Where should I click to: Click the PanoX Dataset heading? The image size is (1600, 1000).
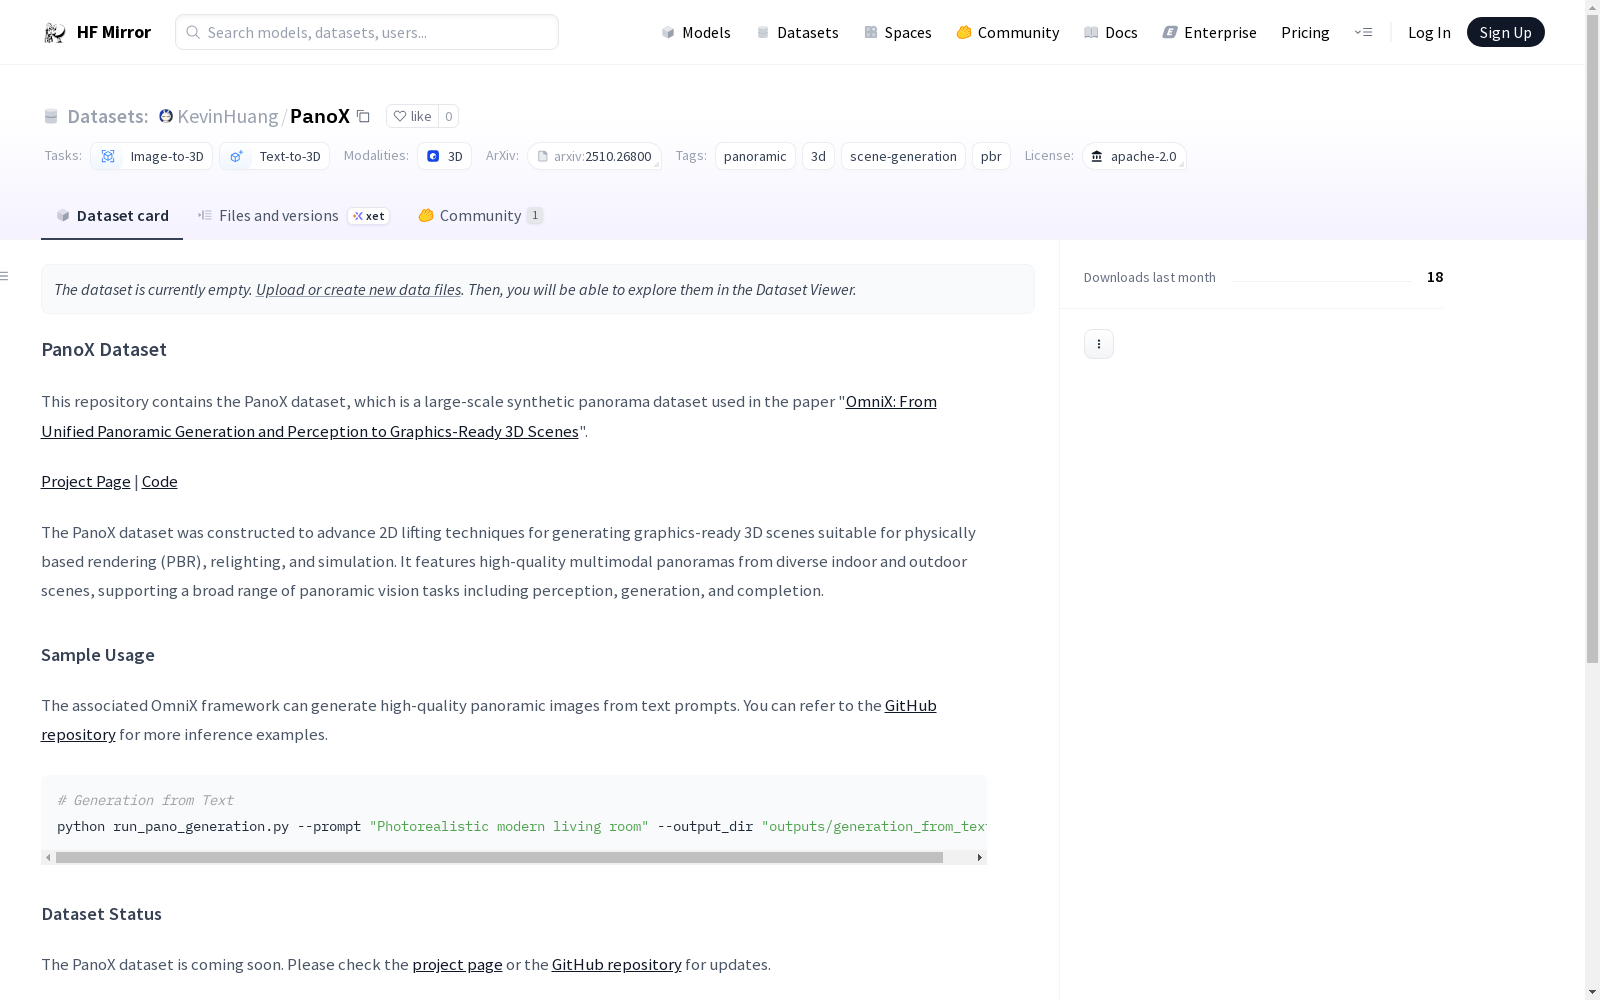104,350
